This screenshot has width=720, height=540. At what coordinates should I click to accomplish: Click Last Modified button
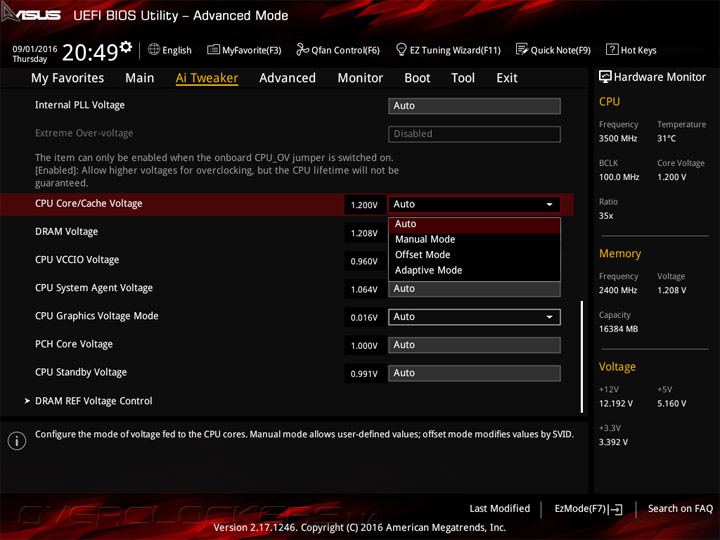pos(500,509)
